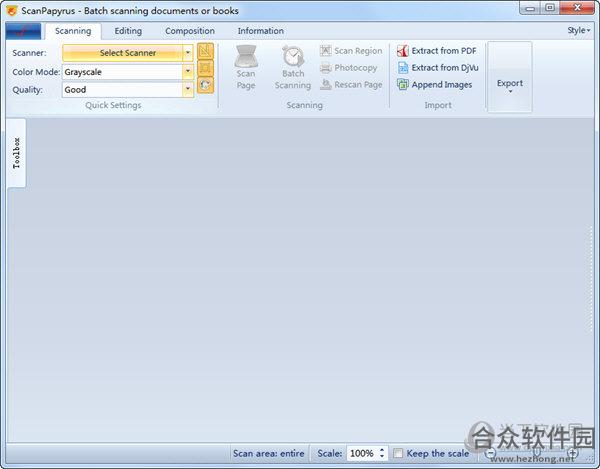Close the ScanPapyrus window

click(577, 8)
